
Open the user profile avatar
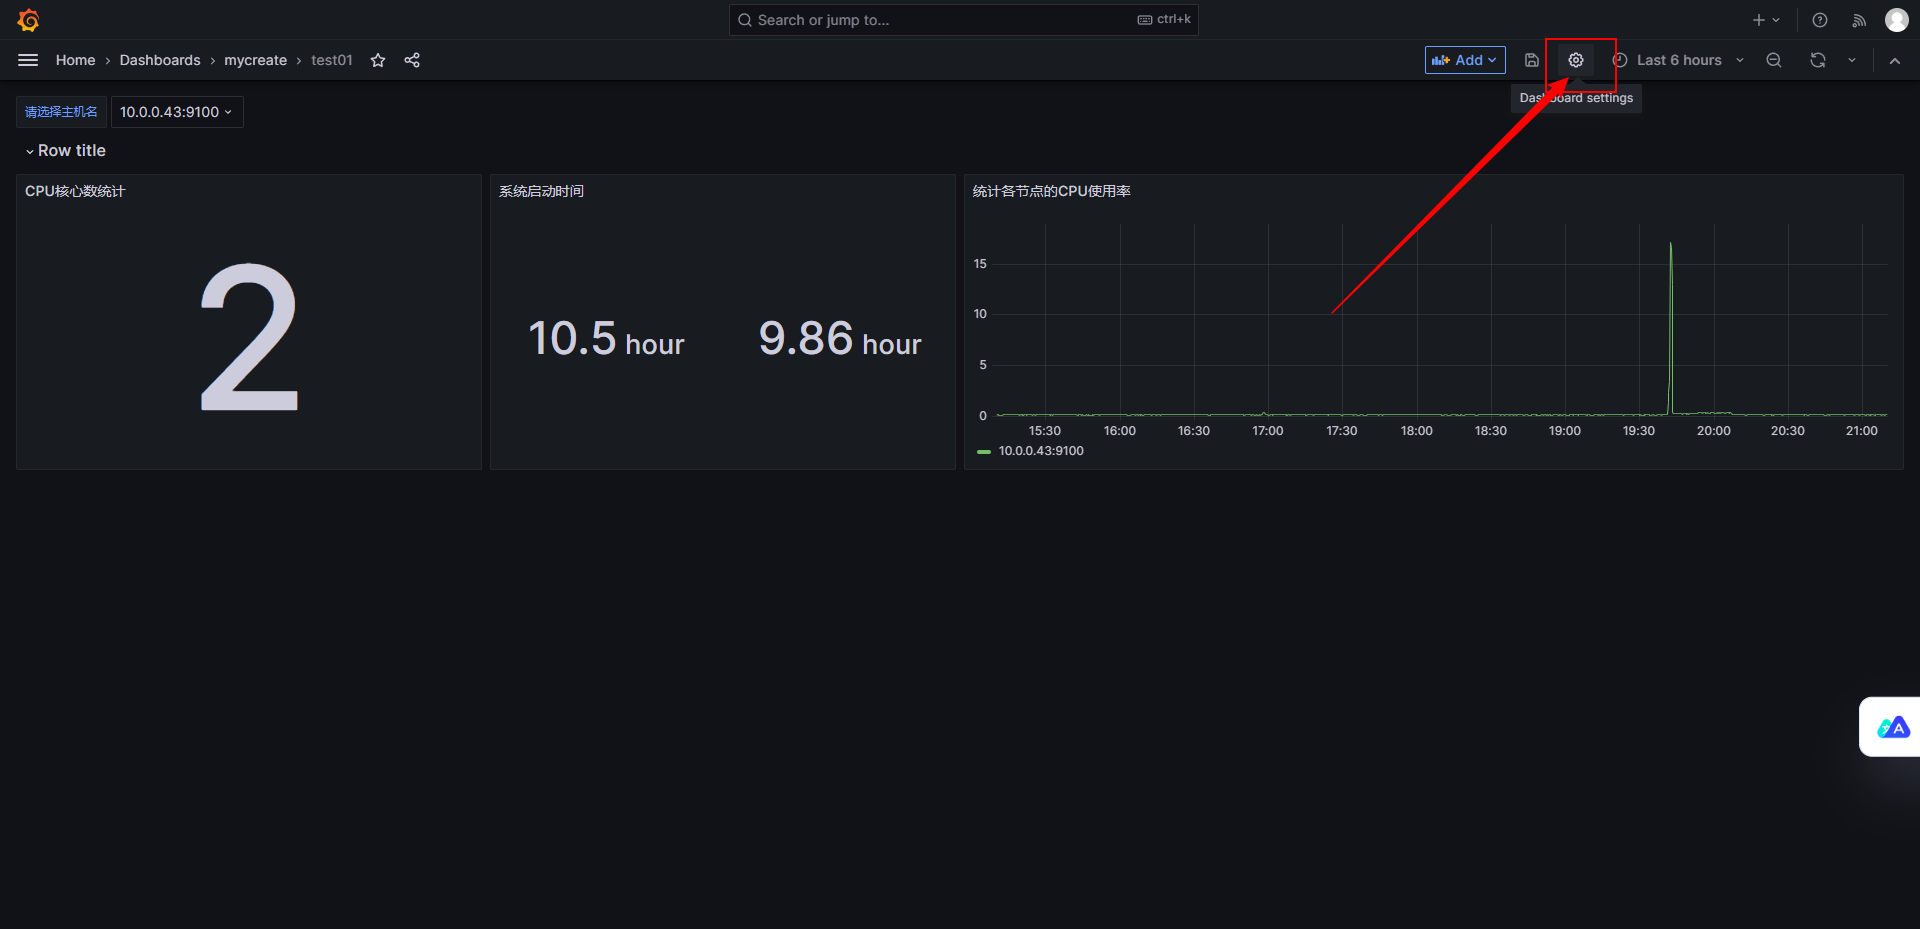1897,20
